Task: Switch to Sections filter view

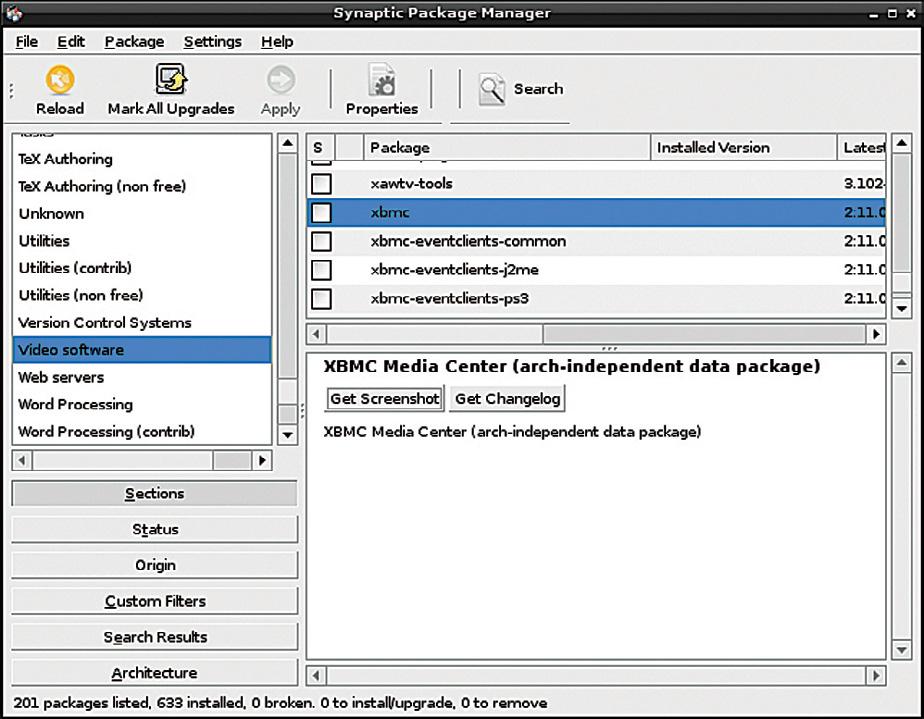Action: (154, 493)
